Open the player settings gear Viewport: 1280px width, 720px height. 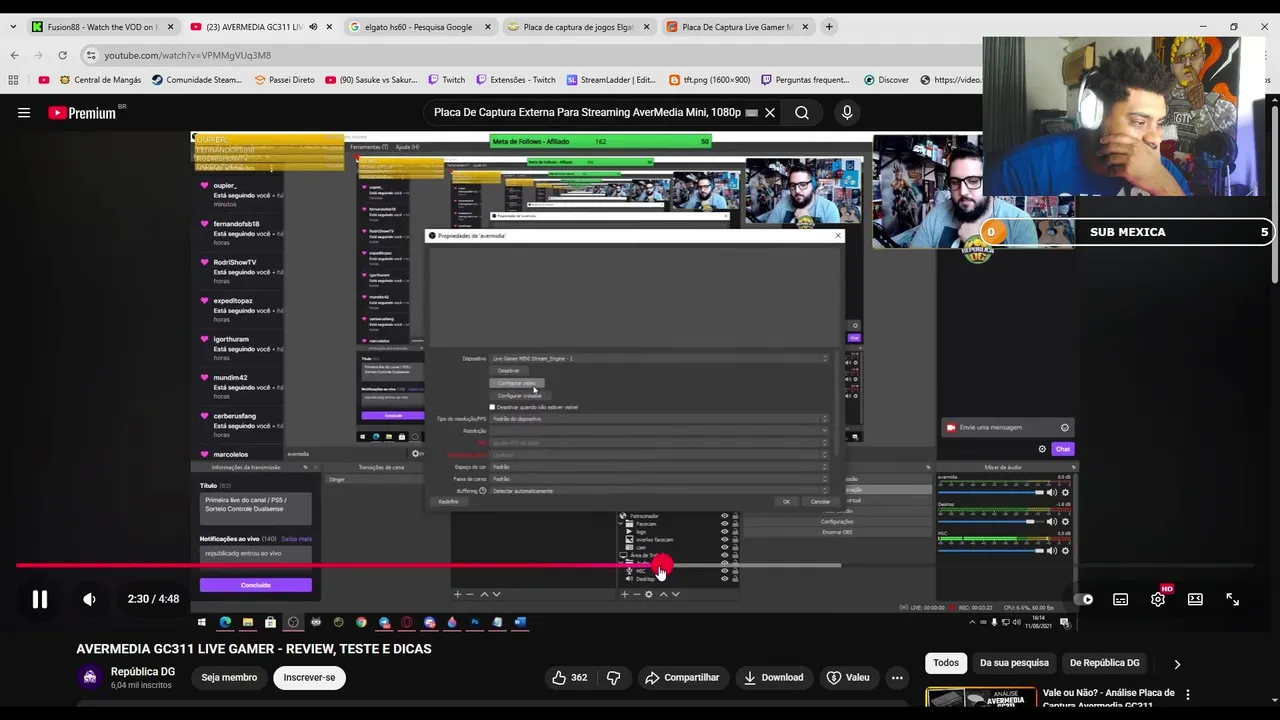[x=1158, y=599]
